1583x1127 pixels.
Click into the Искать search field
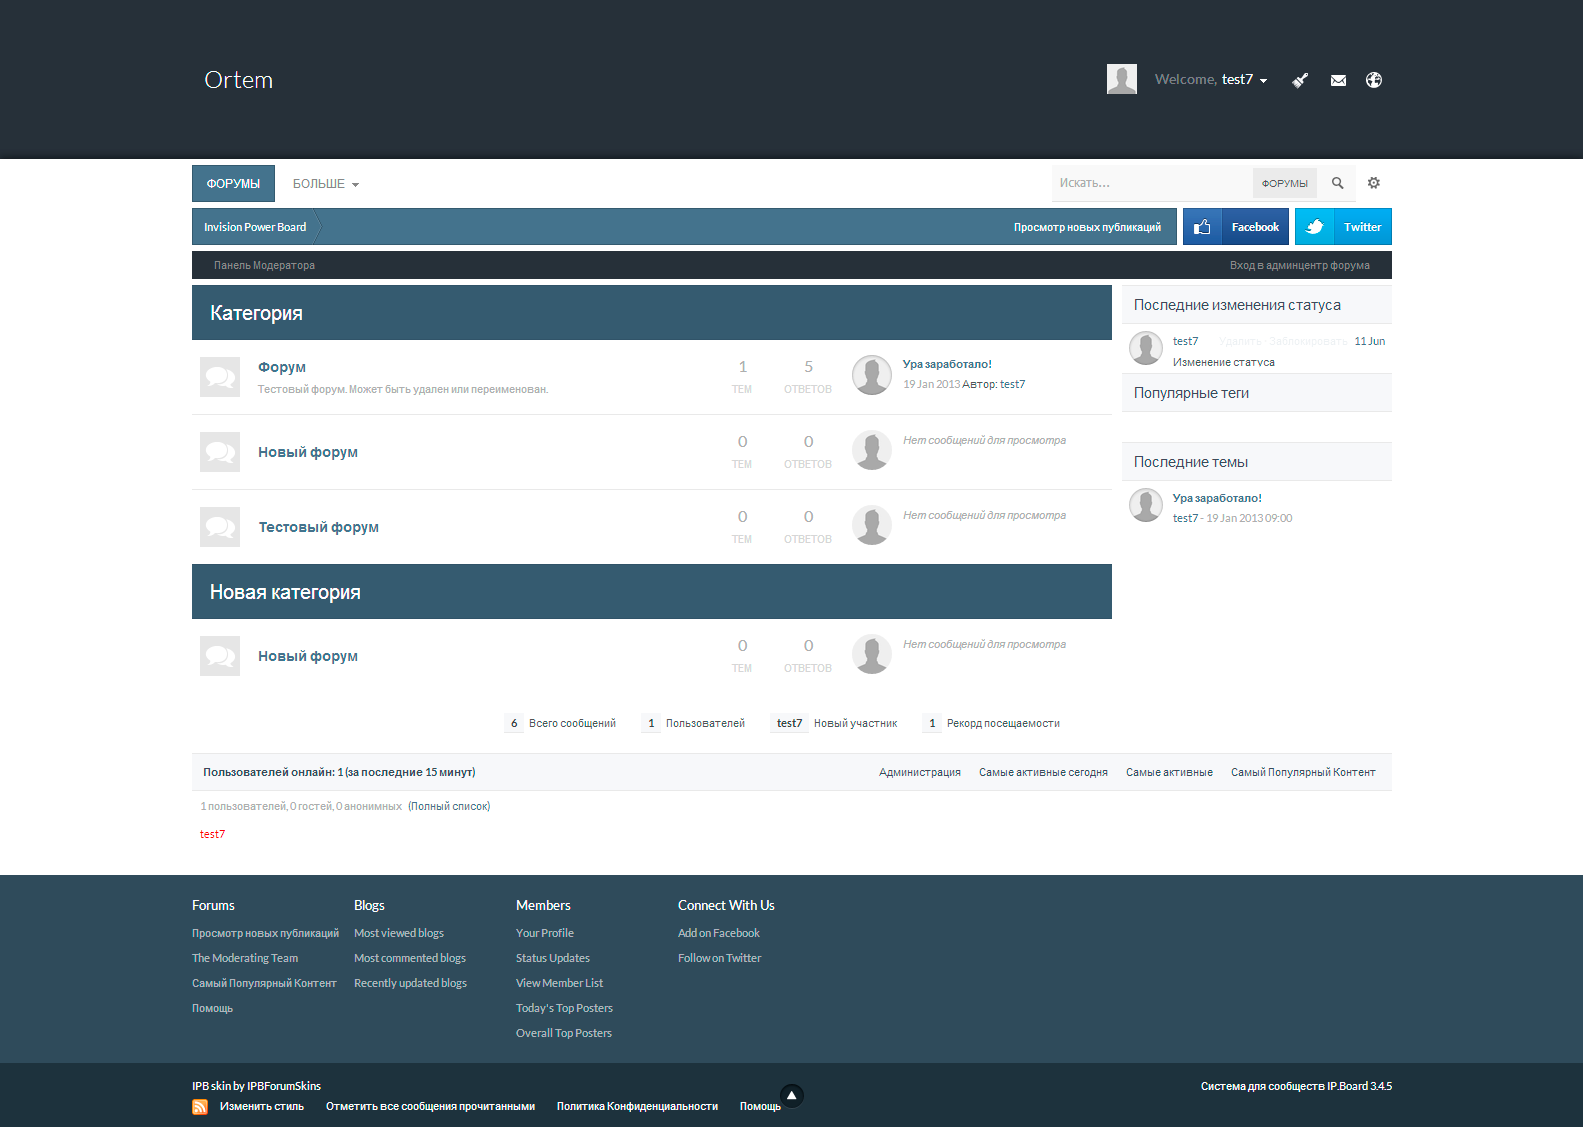pyautogui.click(x=1150, y=183)
